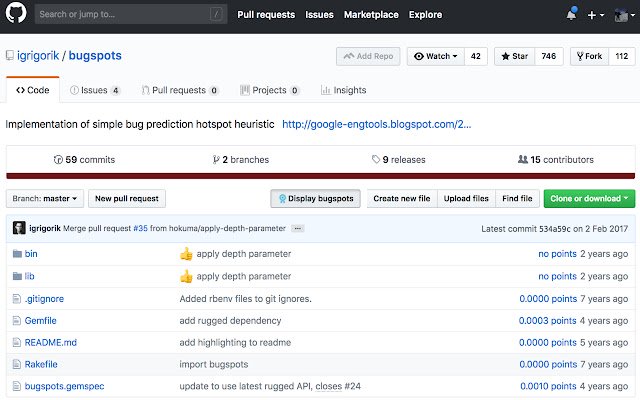
Task: Click the Display bugspots button
Action: pyautogui.click(x=316, y=198)
